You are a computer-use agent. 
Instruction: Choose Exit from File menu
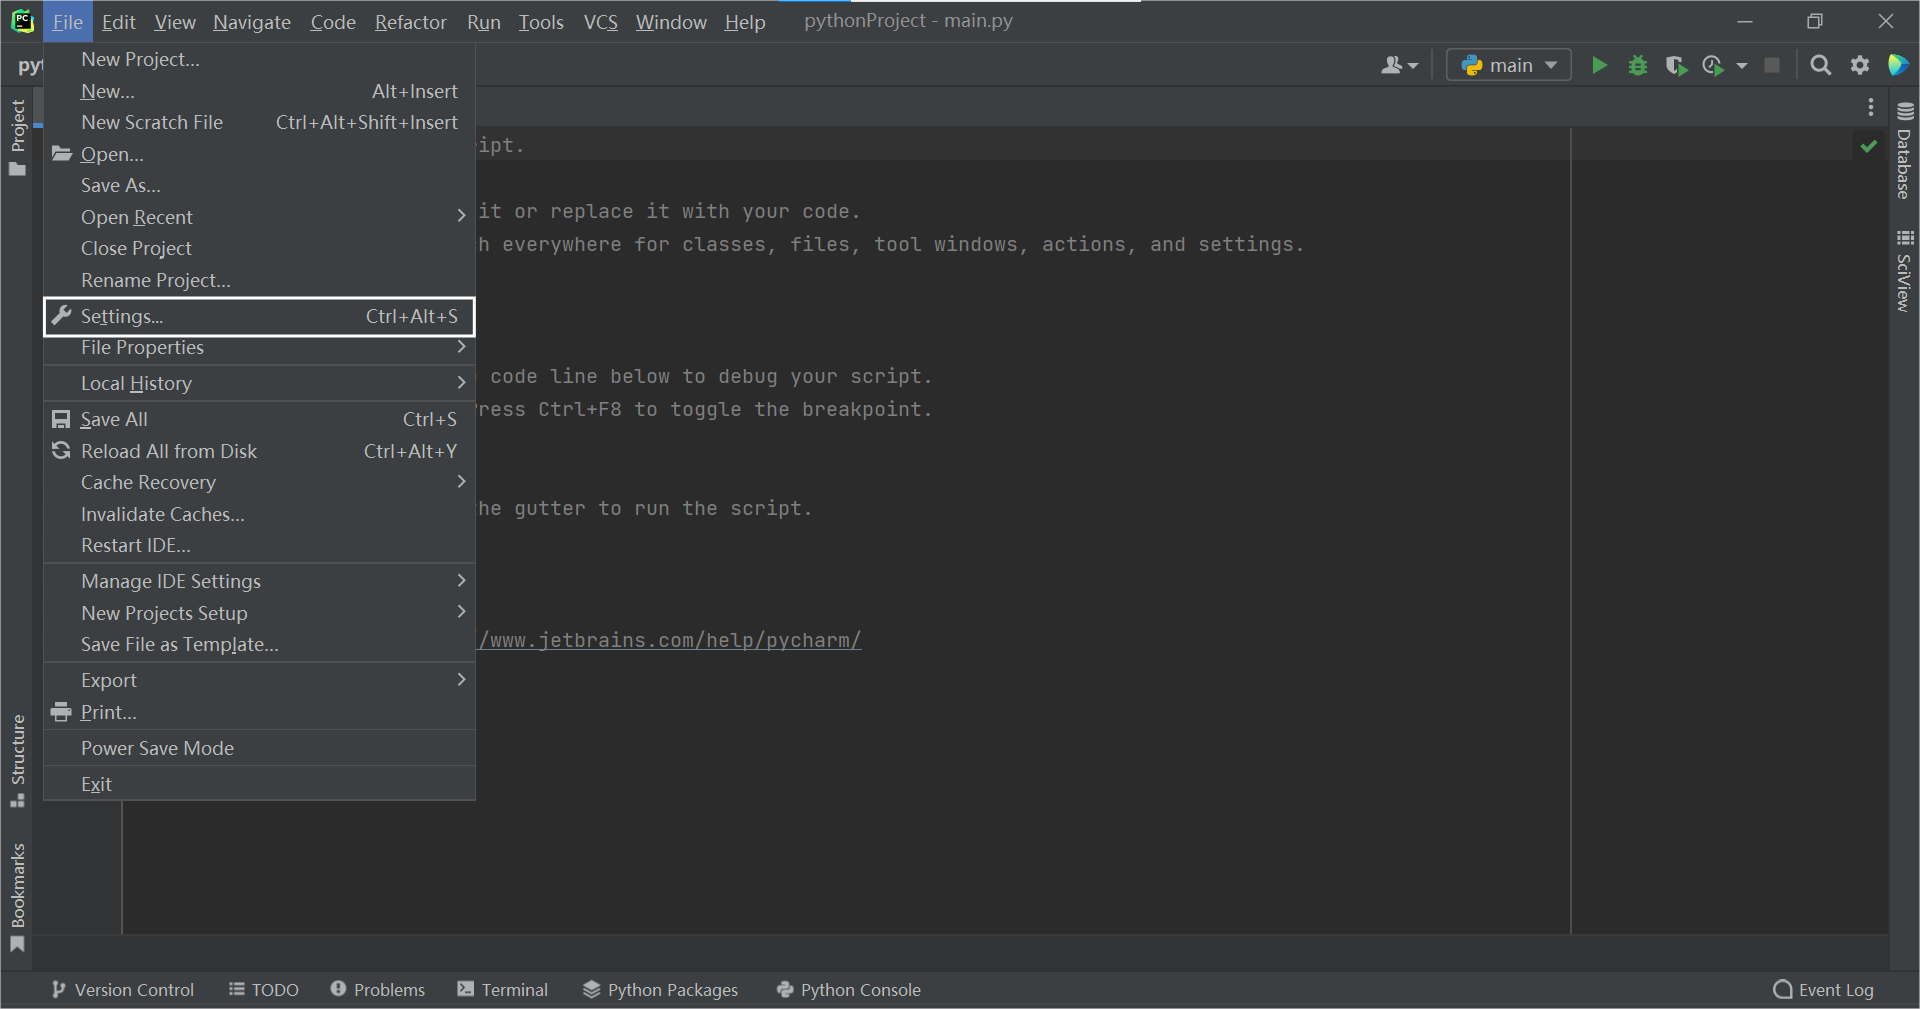259,784
